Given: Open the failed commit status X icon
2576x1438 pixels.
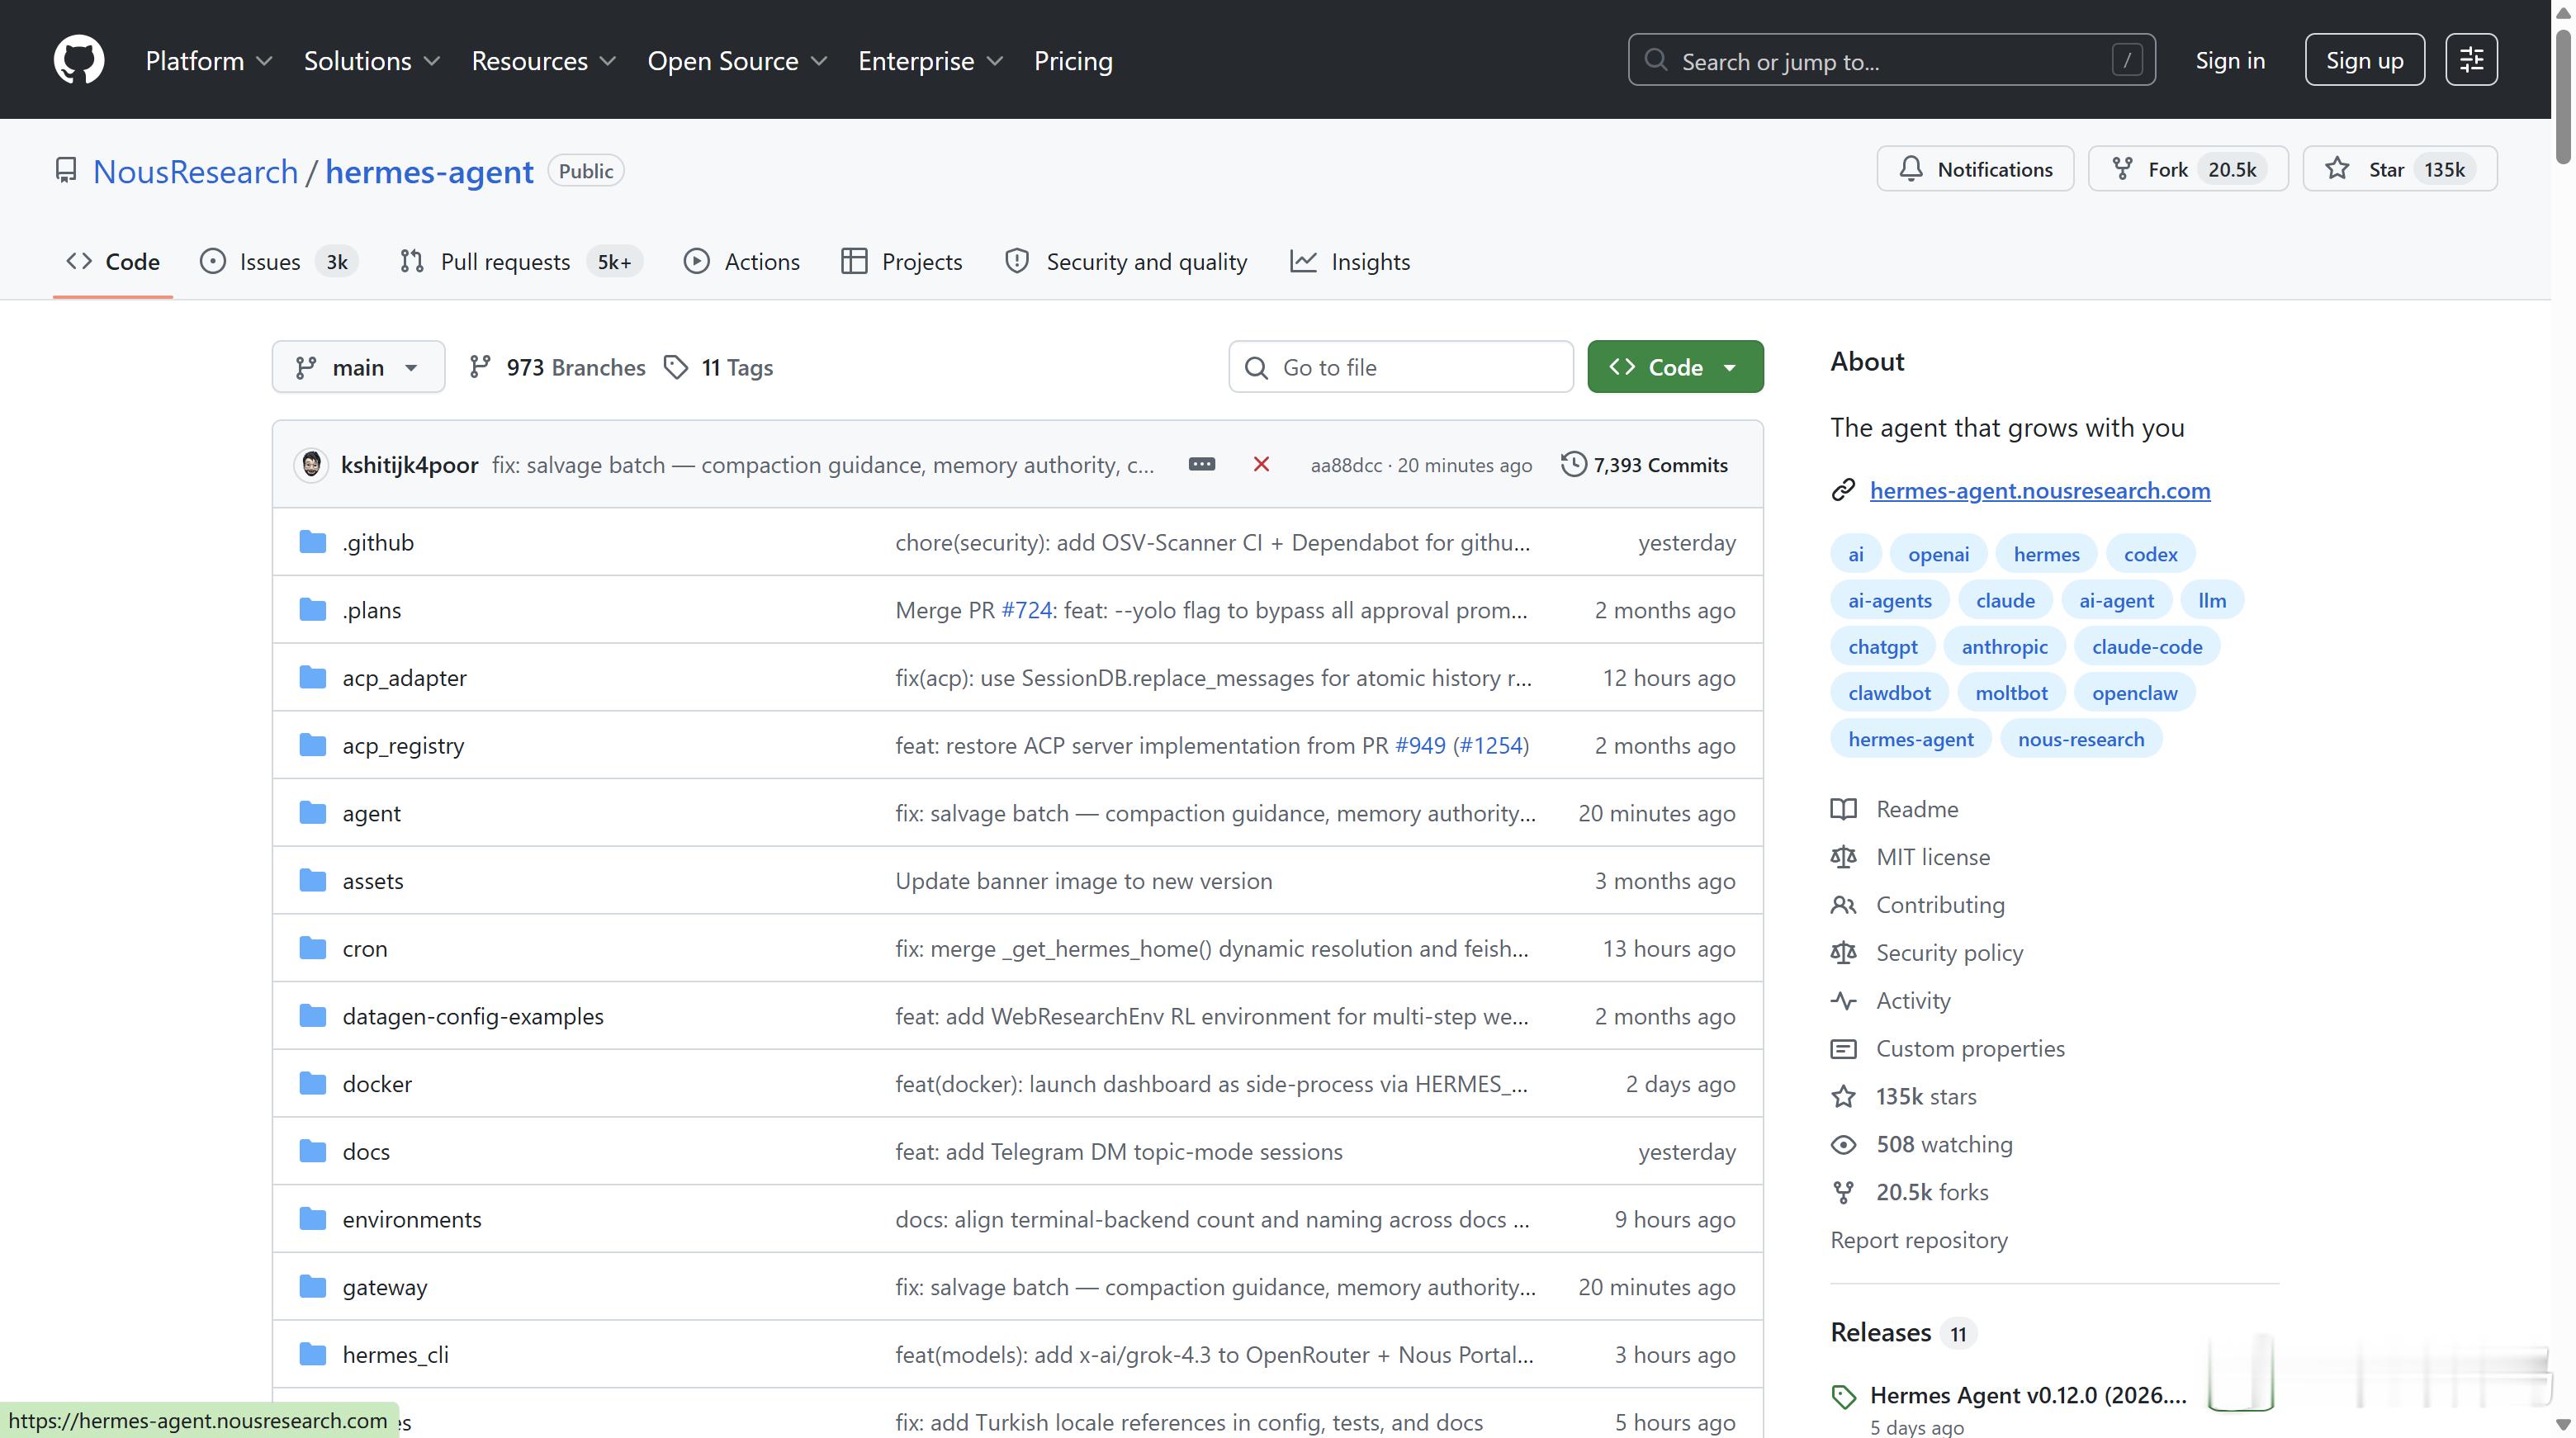Looking at the screenshot, I should [x=1261, y=464].
